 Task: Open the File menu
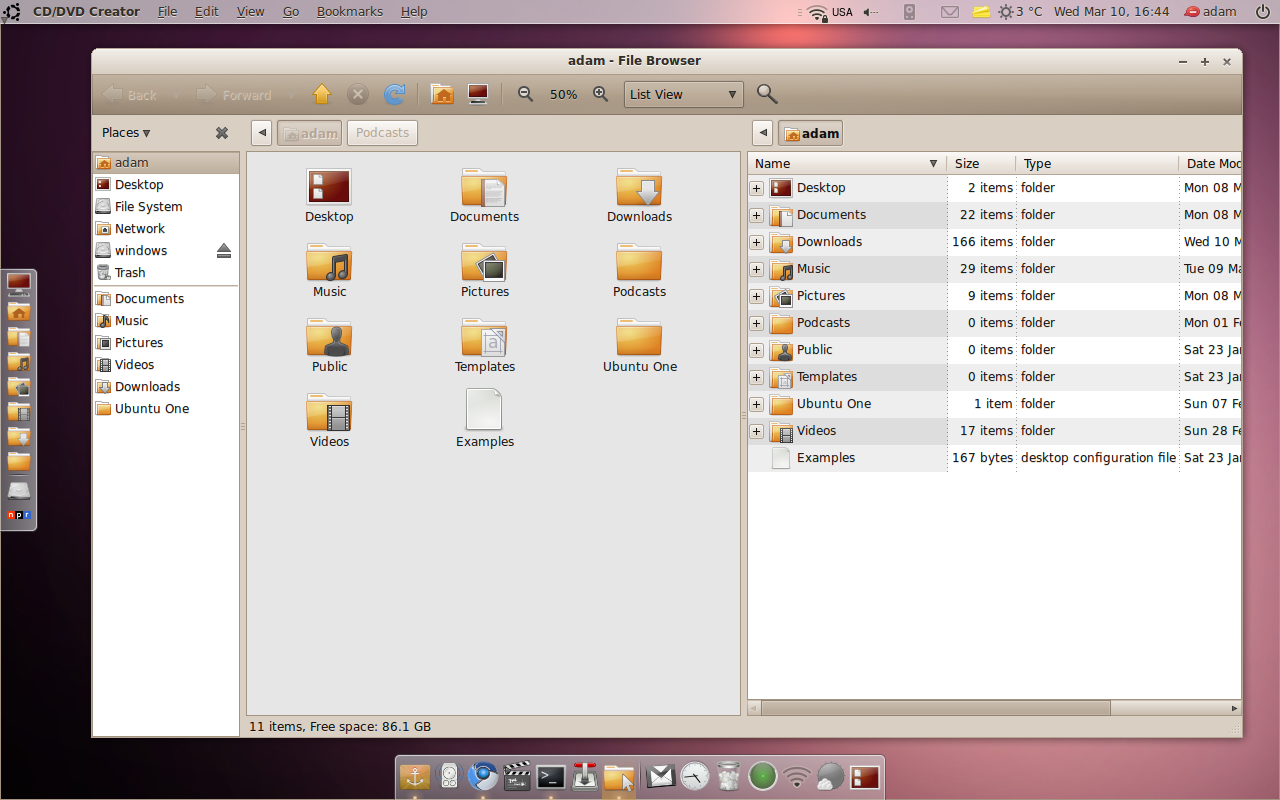[x=168, y=12]
